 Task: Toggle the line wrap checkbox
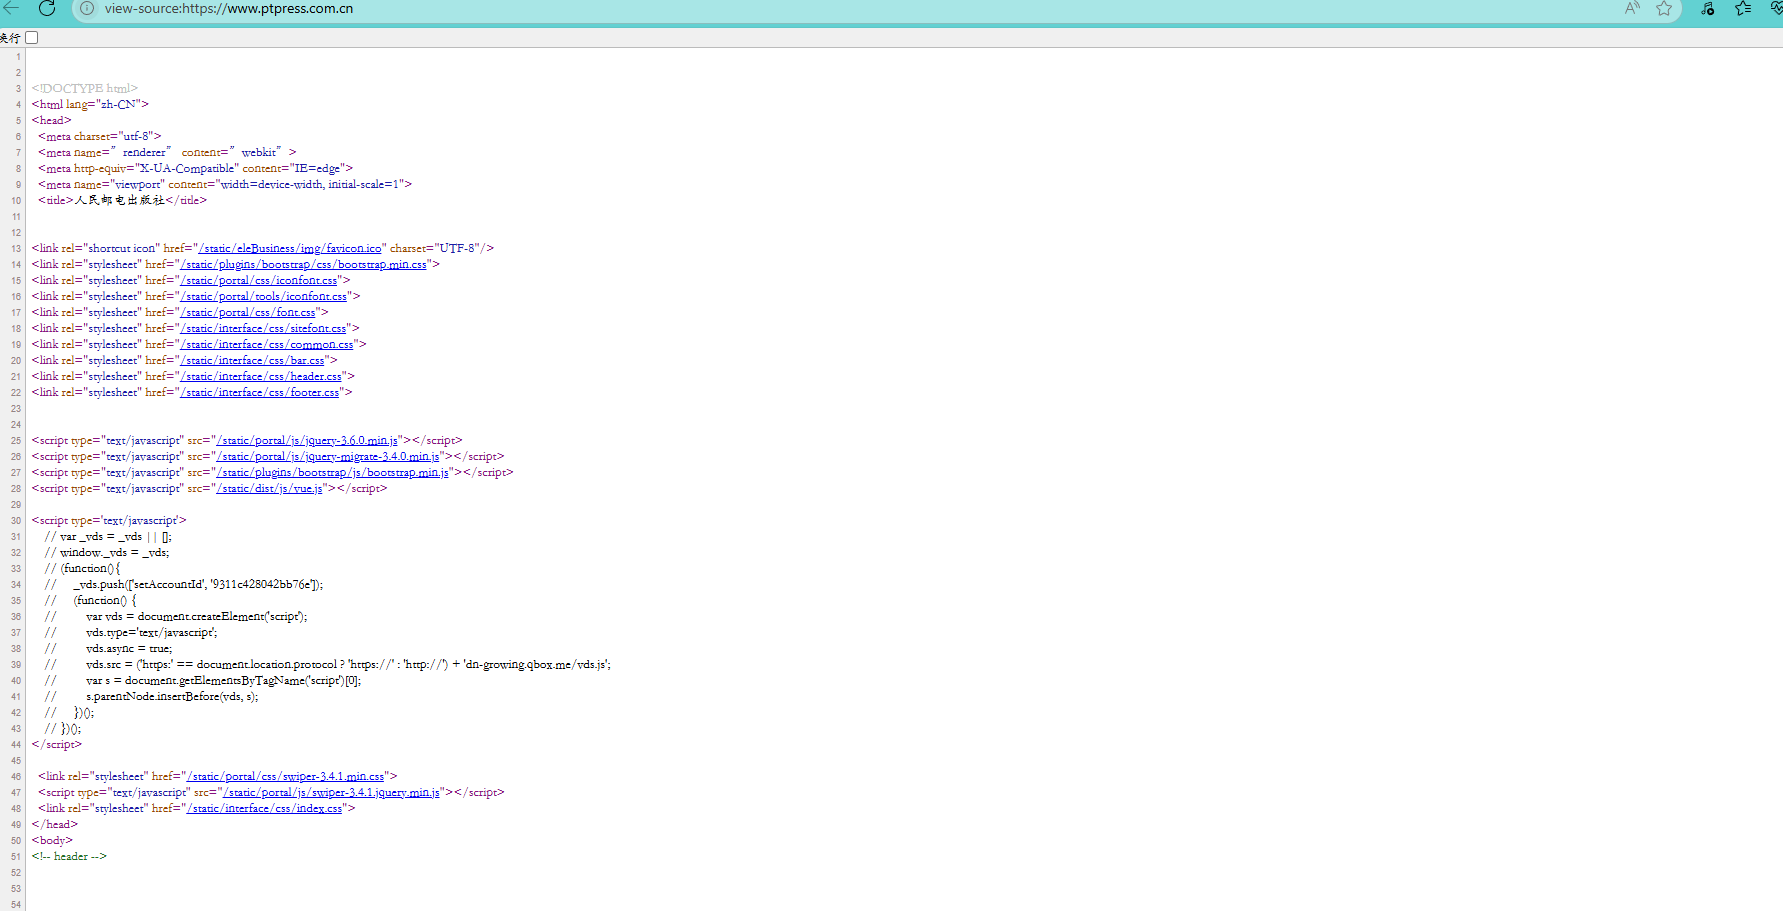(x=32, y=38)
